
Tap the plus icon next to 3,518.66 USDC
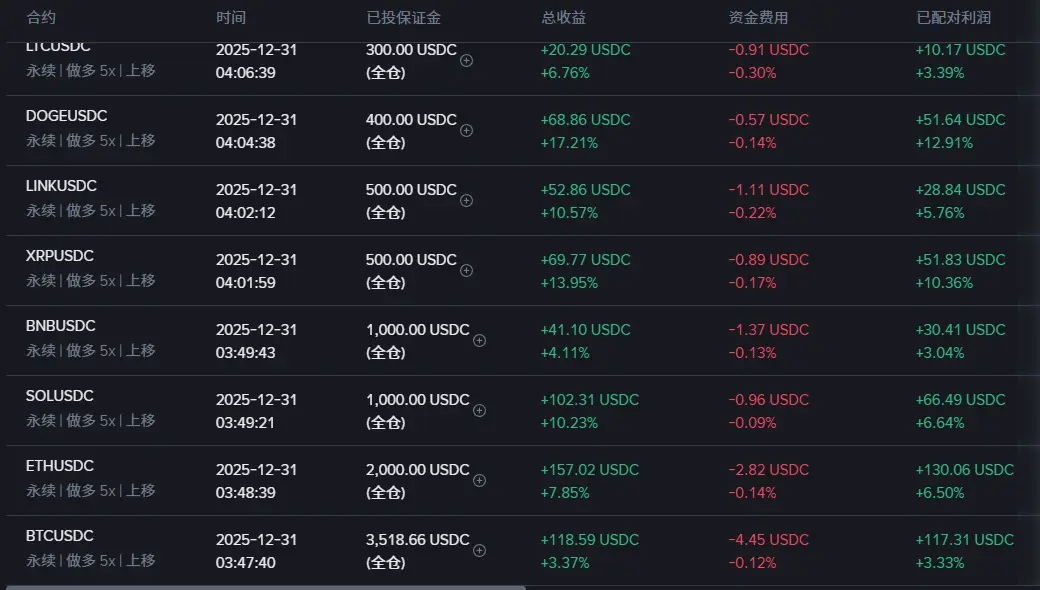479,550
